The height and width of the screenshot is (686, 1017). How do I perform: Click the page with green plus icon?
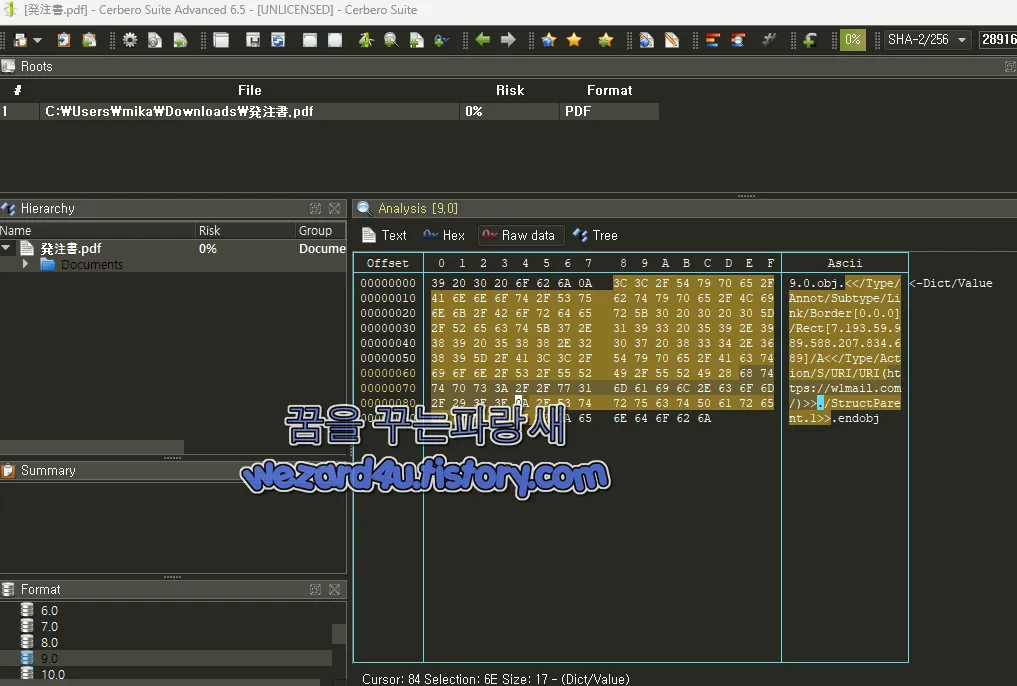[416, 40]
